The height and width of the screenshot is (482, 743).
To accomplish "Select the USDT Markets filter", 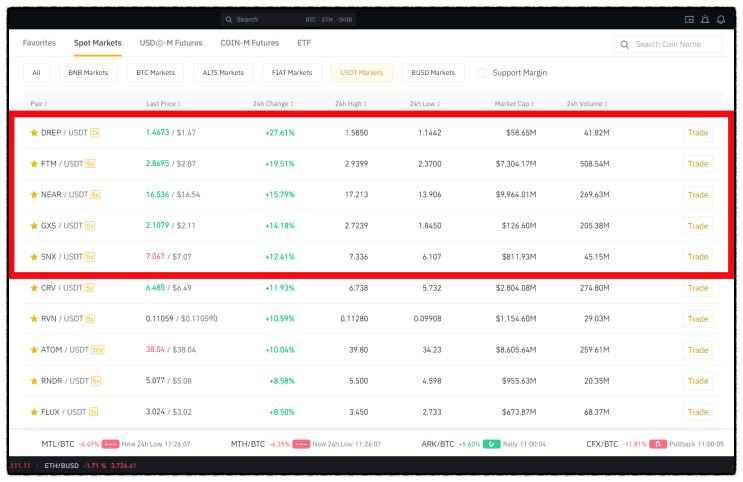I will (x=362, y=73).
